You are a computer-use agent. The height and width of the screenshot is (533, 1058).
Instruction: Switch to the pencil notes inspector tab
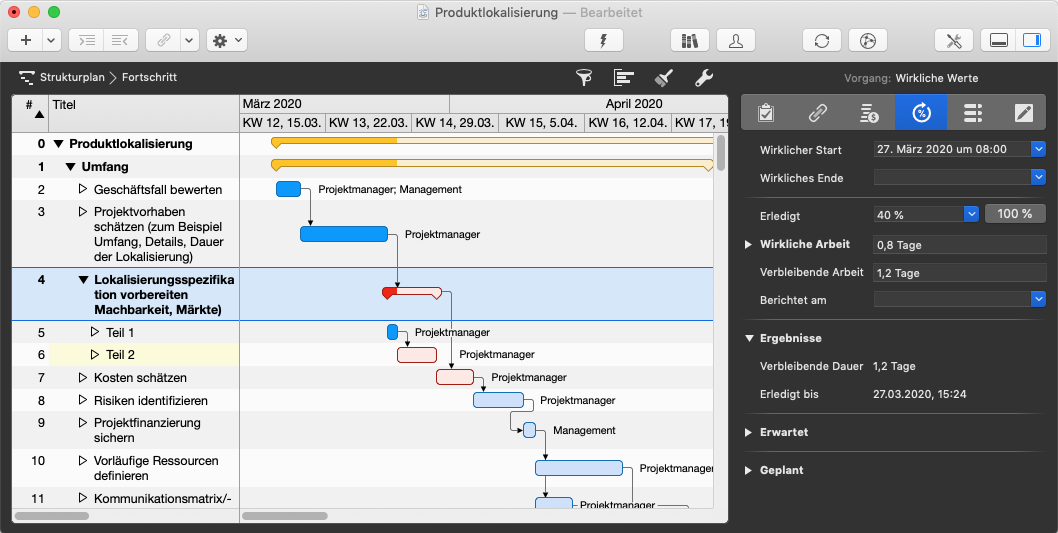(x=1023, y=112)
